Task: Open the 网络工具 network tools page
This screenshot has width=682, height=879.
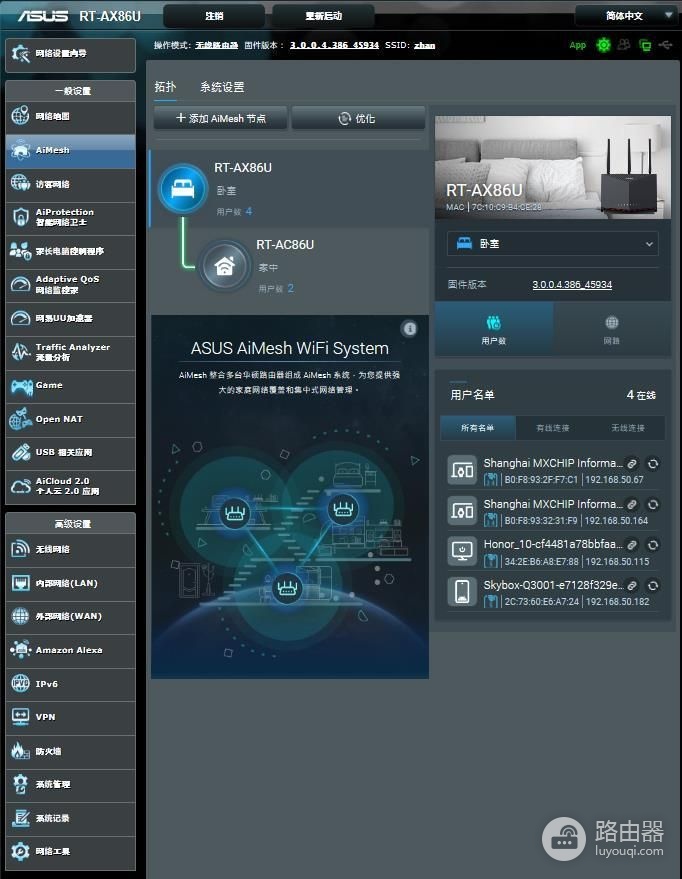Action: coord(71,852)
